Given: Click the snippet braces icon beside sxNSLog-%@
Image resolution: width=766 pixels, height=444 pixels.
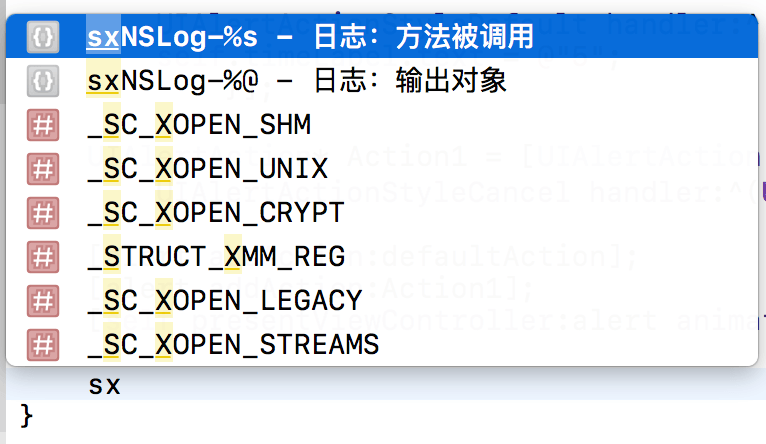Looking at the screenshot, I should tap(43, 81).
